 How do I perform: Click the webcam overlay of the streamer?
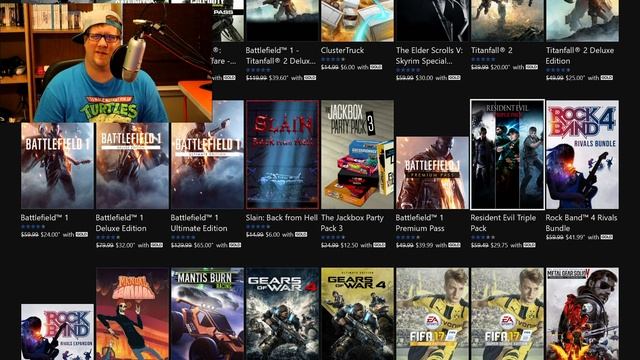point(106,63)
